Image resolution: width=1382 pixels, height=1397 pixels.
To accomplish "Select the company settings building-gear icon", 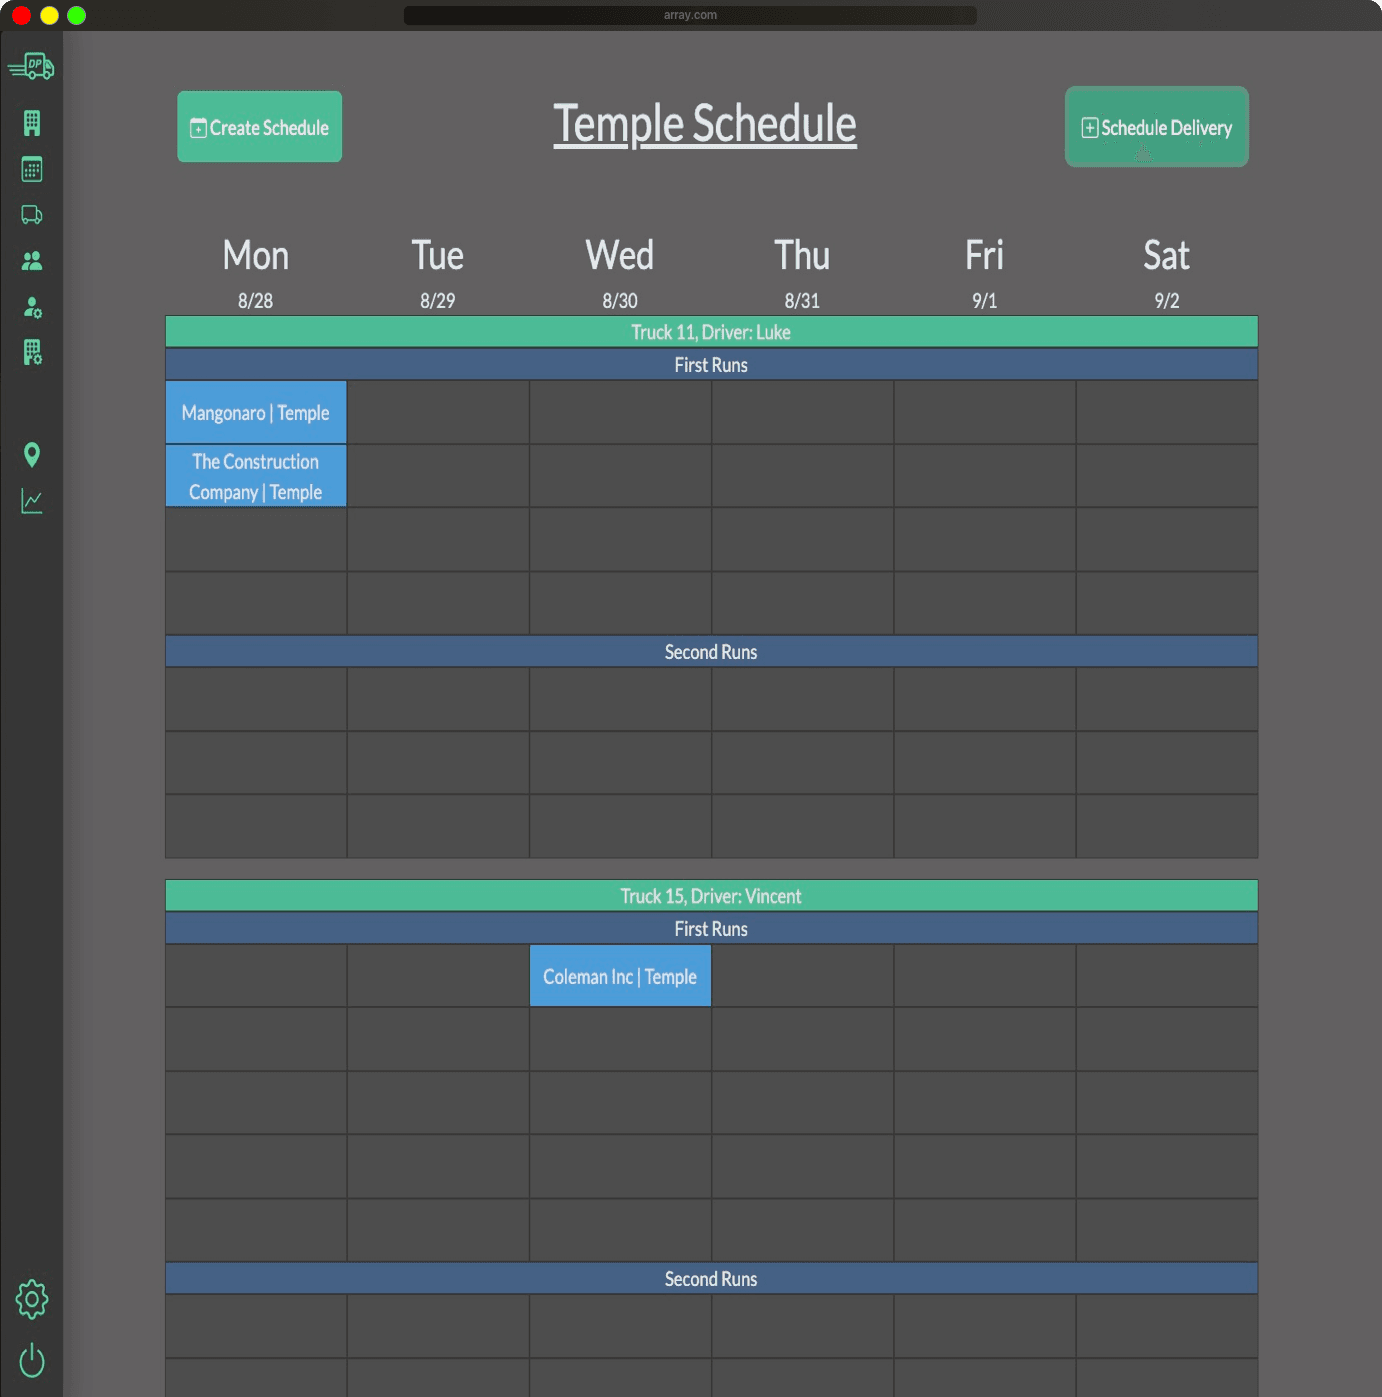I will (x=31, y=354).
